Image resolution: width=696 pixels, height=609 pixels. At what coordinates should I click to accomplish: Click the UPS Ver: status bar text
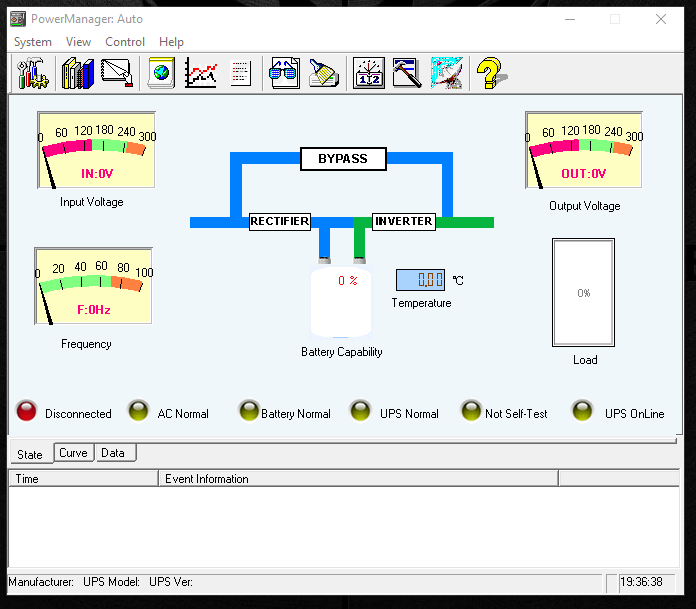(x=171, y=582)
